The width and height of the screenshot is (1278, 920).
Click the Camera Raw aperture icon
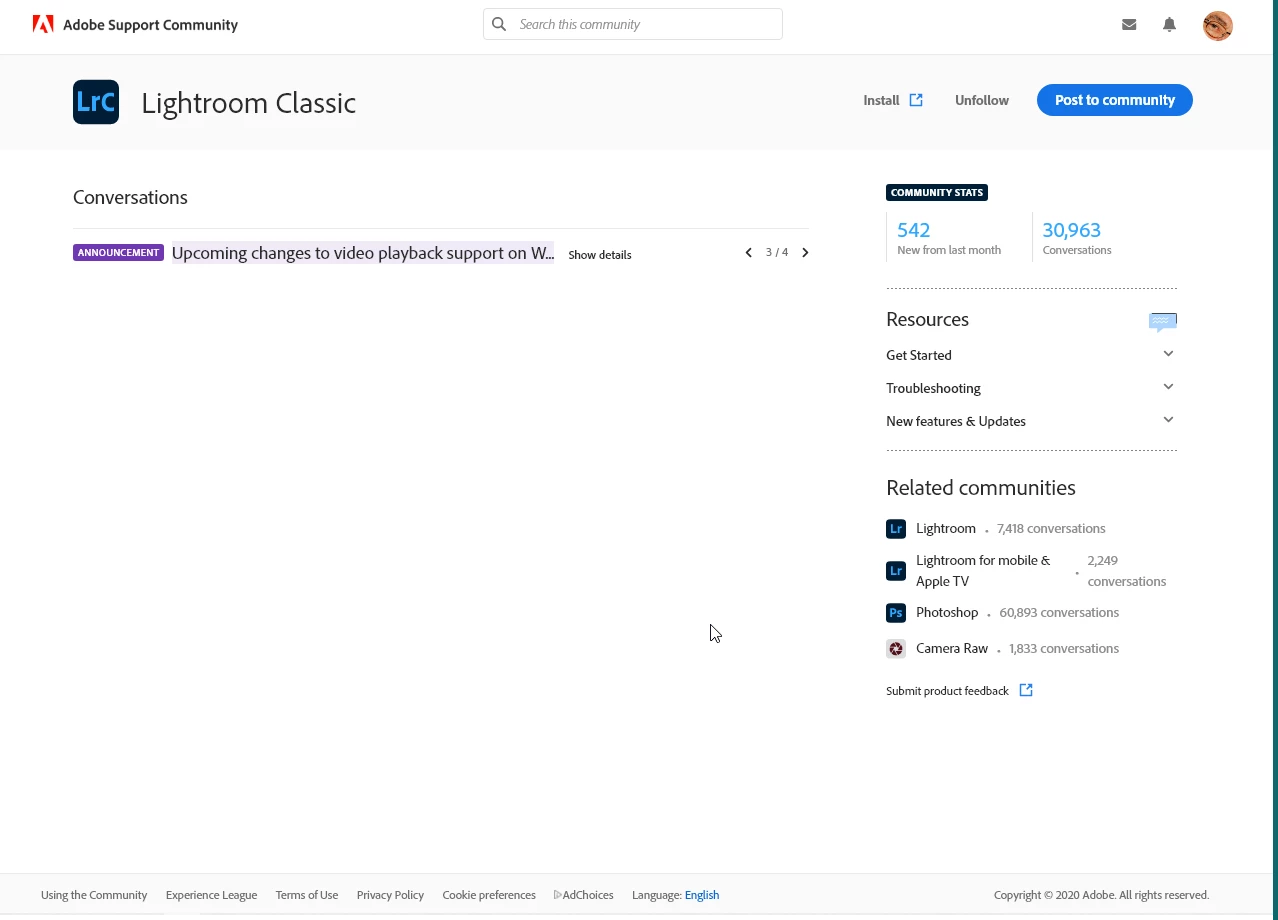point(896,649)
